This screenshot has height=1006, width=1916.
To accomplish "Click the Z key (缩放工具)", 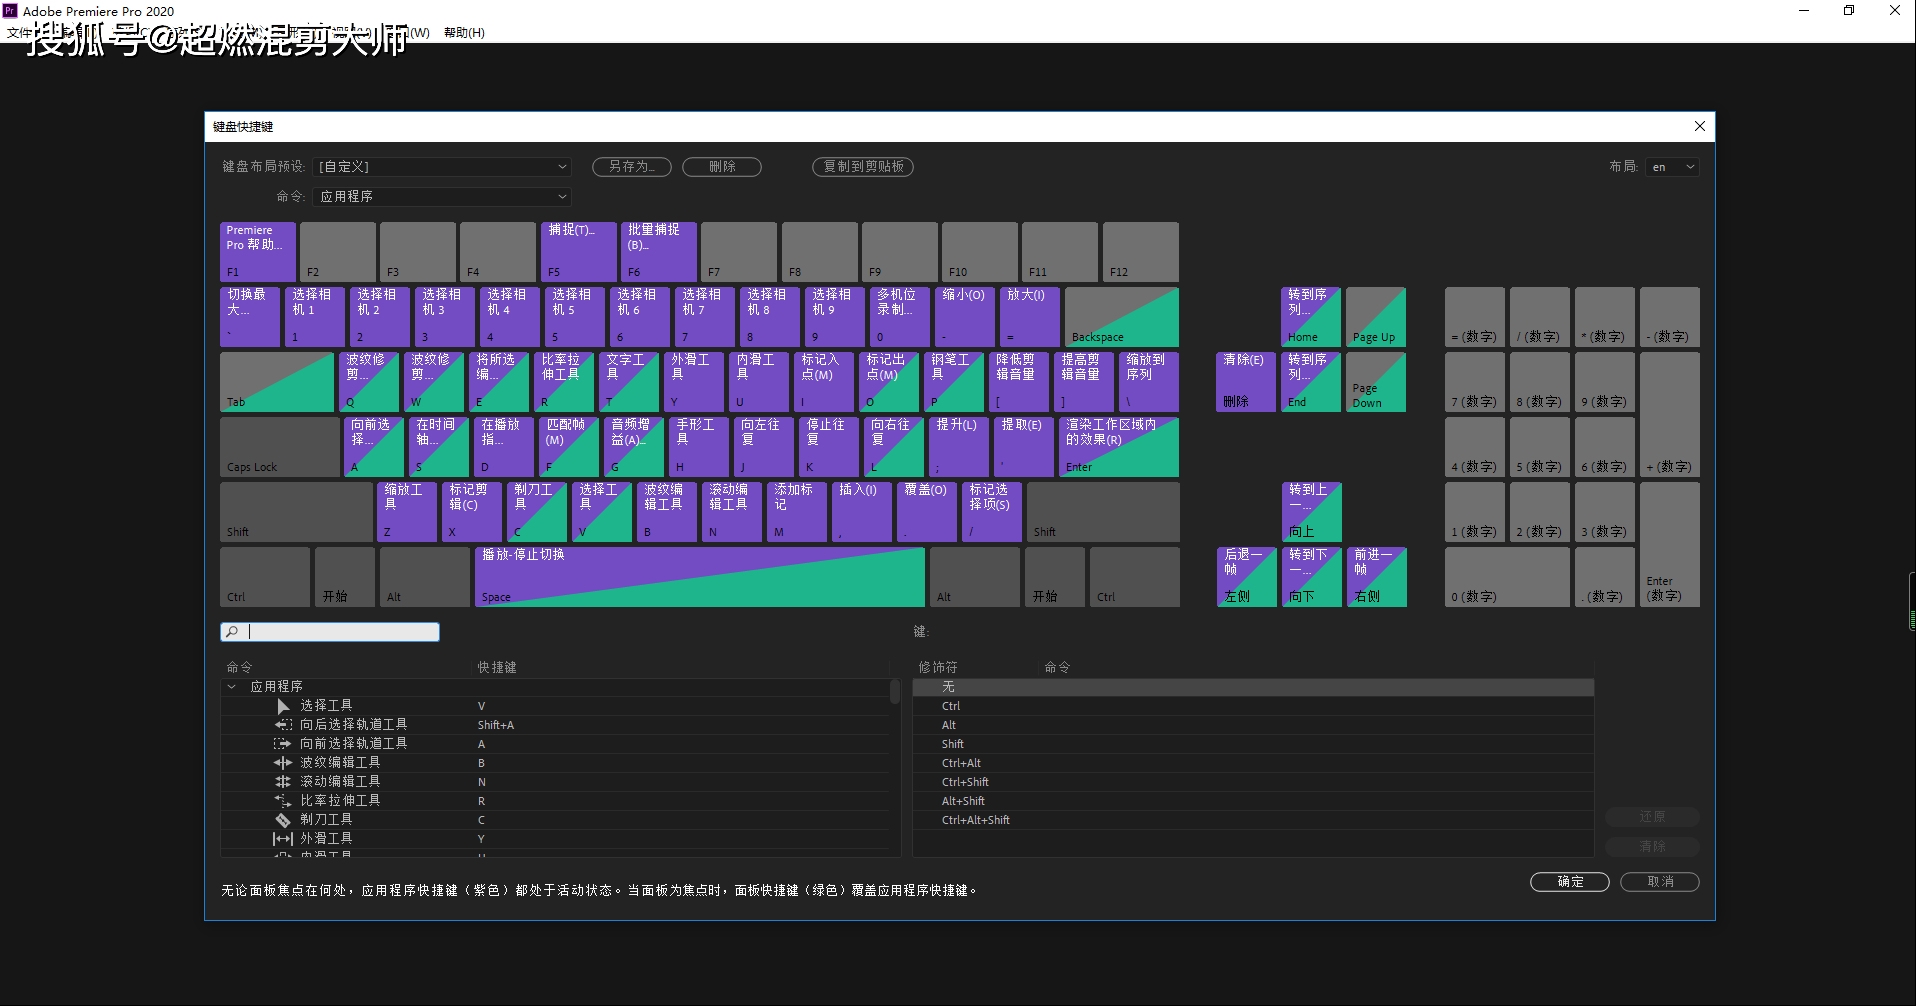I will (407, 512).
